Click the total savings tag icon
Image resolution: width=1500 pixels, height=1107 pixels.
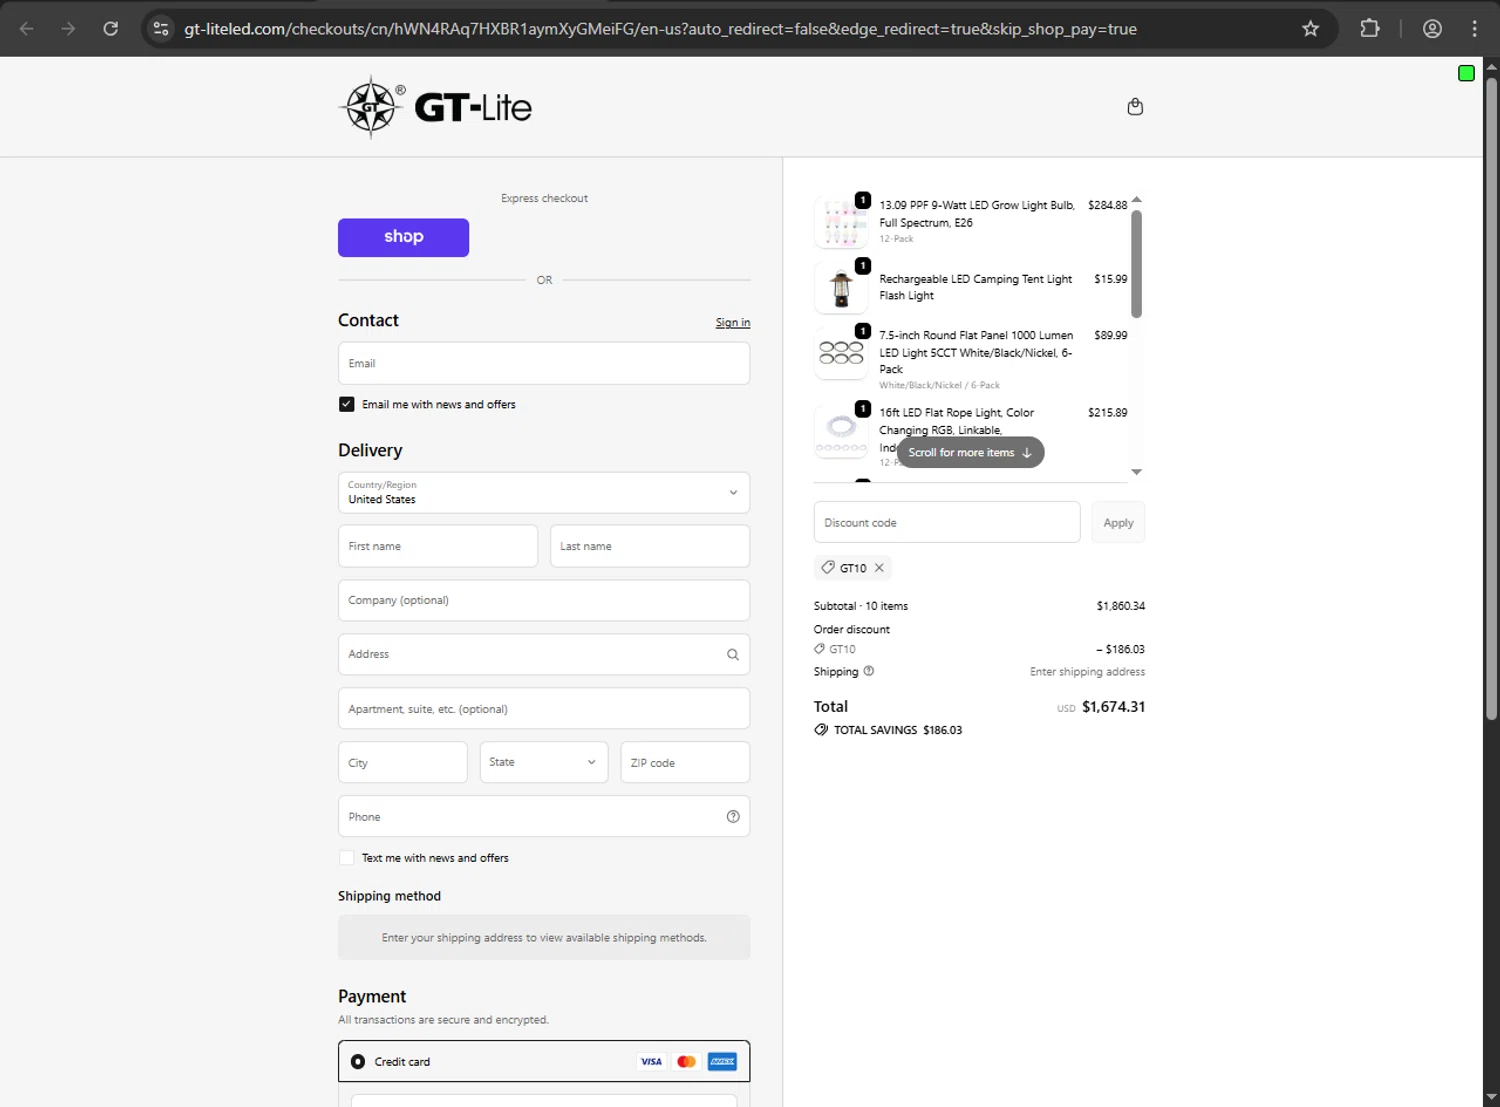tap(821, 730)
